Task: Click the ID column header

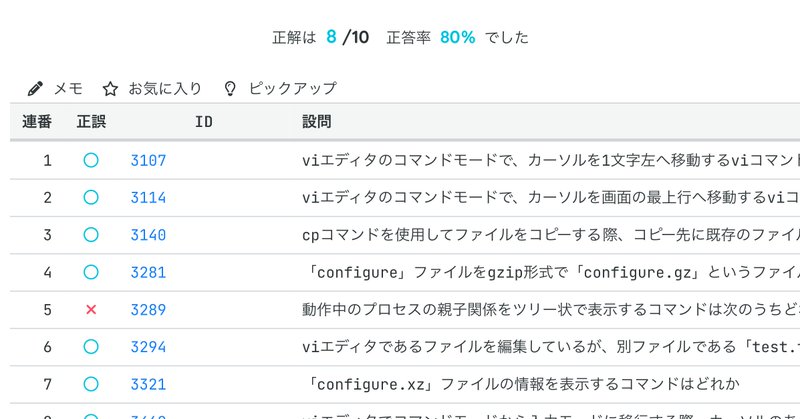Action: click(x=203, y=123)
